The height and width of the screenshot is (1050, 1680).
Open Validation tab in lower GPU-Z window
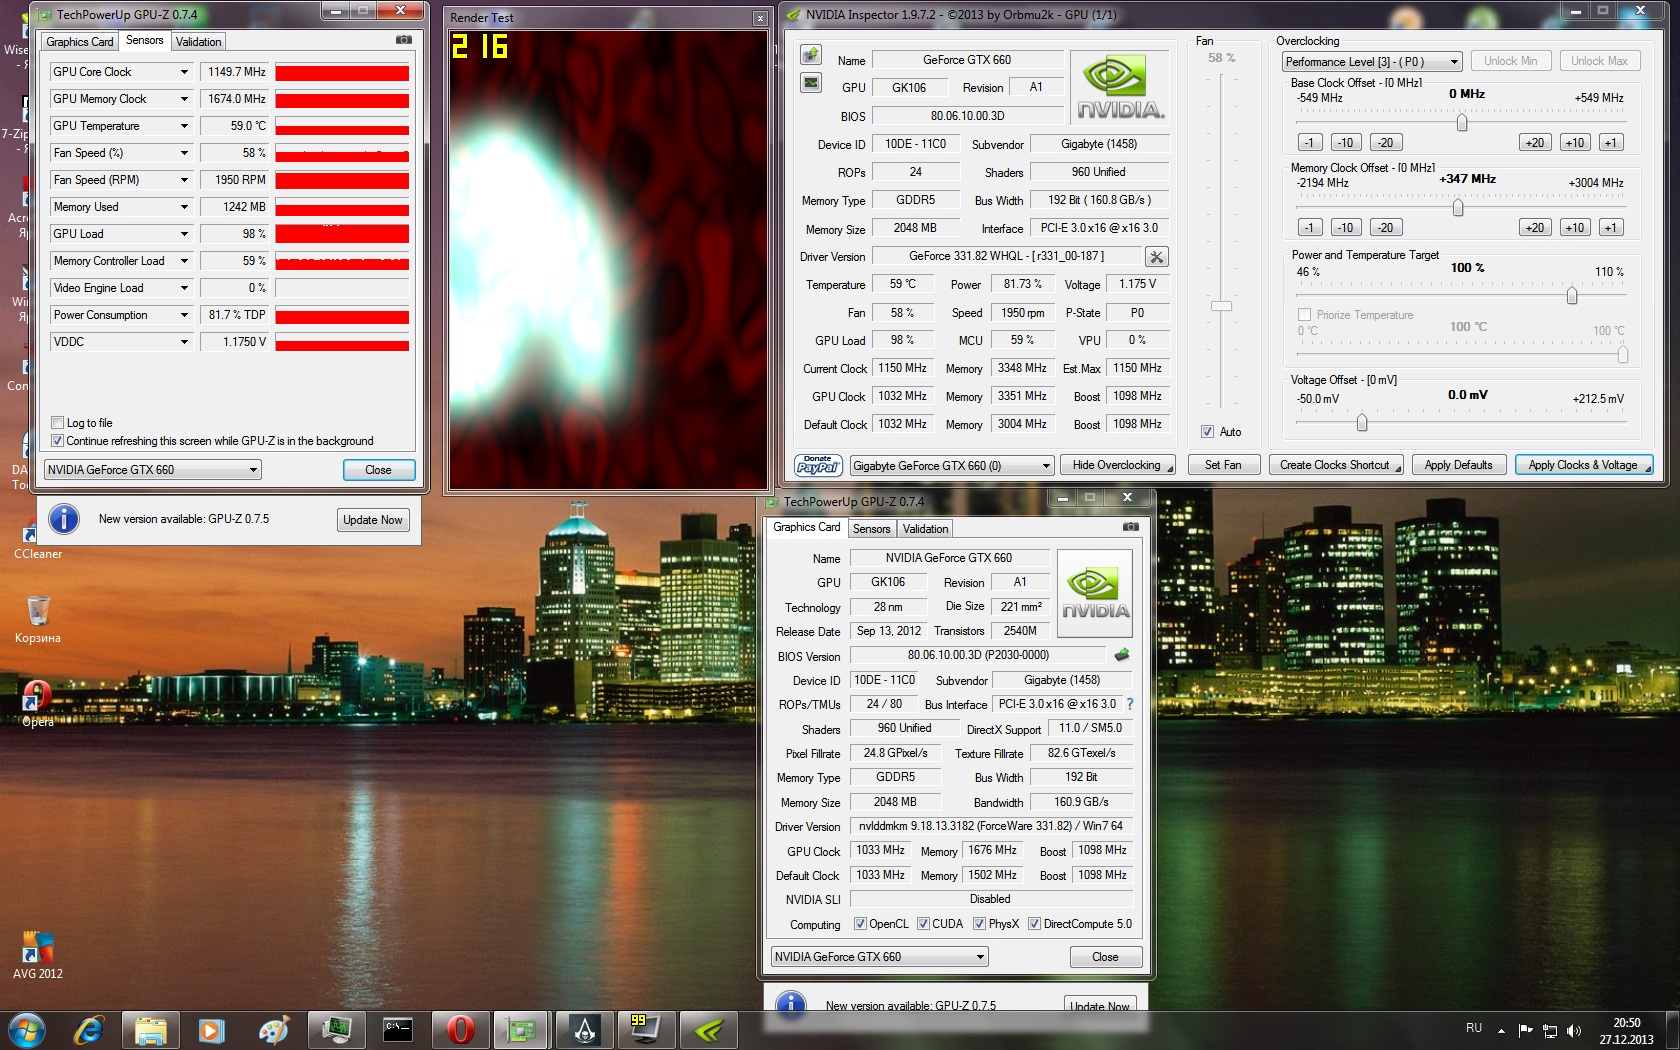925,529
